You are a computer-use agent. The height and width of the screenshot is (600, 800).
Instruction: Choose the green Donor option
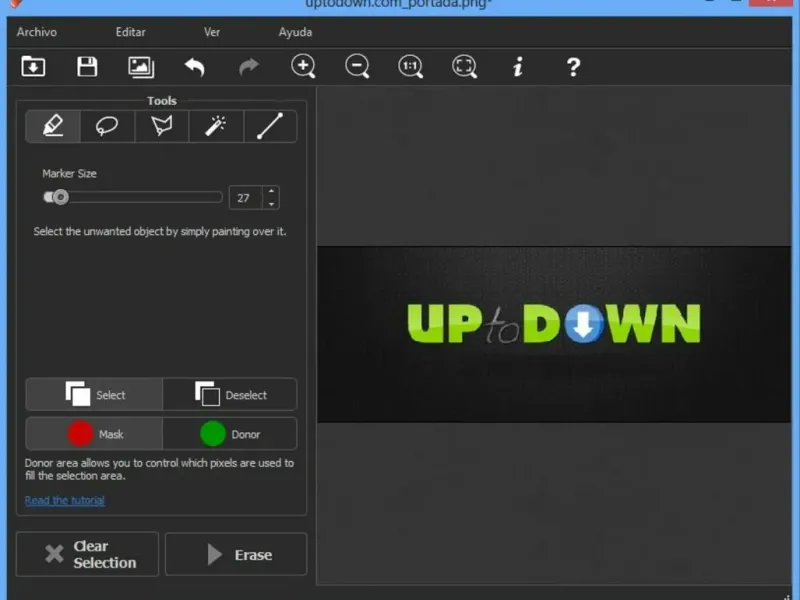click(230, 434)
